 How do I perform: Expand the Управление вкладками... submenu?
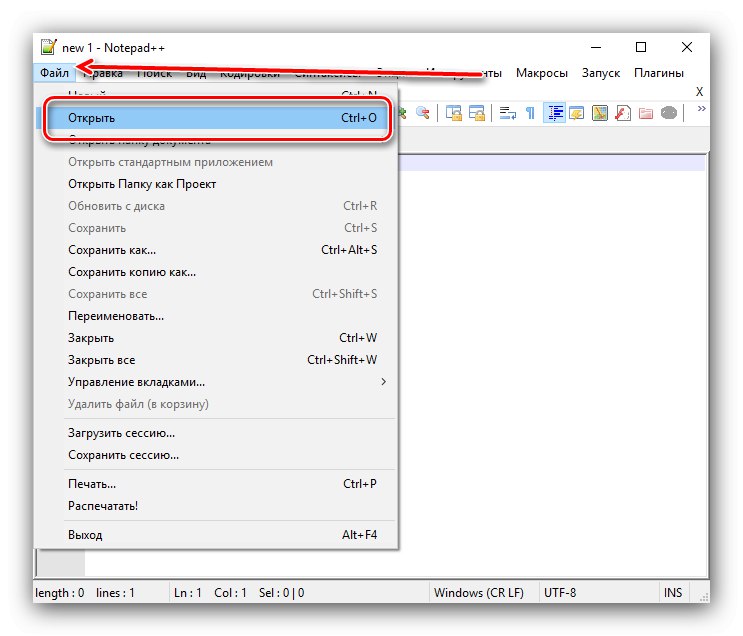[217, 382]
